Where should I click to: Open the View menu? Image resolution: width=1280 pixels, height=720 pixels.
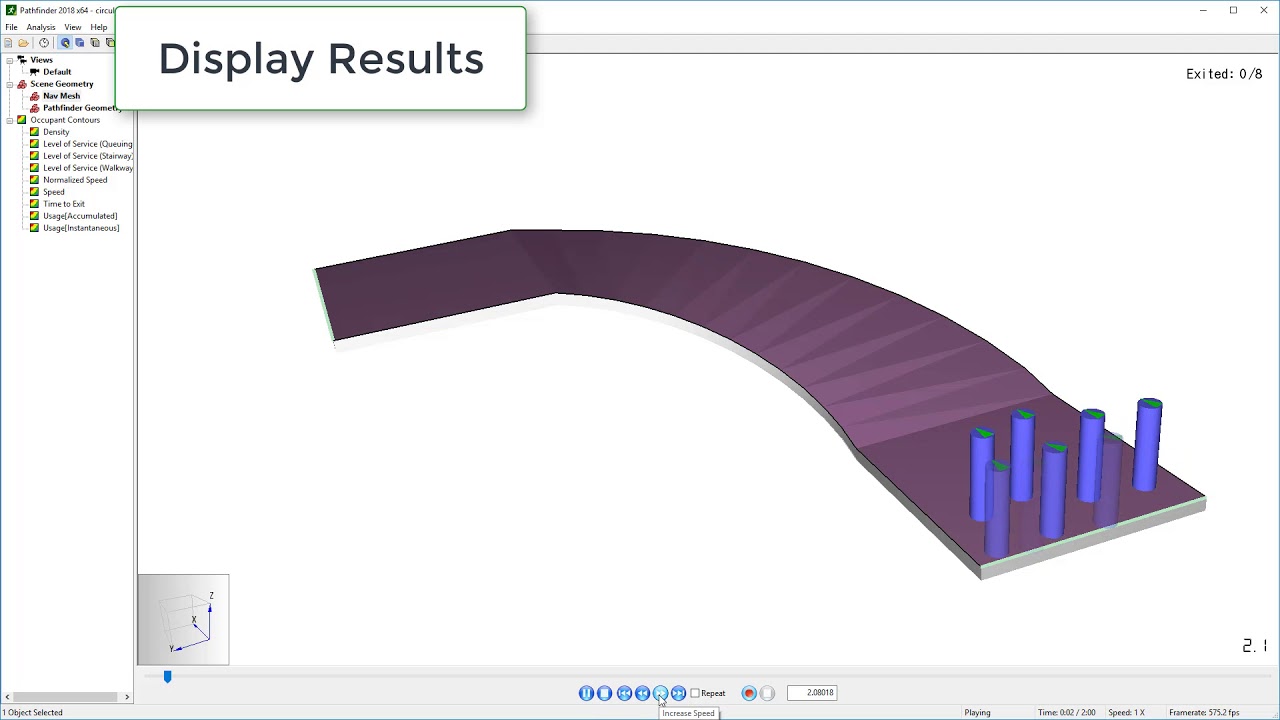[x=73, y=27]
